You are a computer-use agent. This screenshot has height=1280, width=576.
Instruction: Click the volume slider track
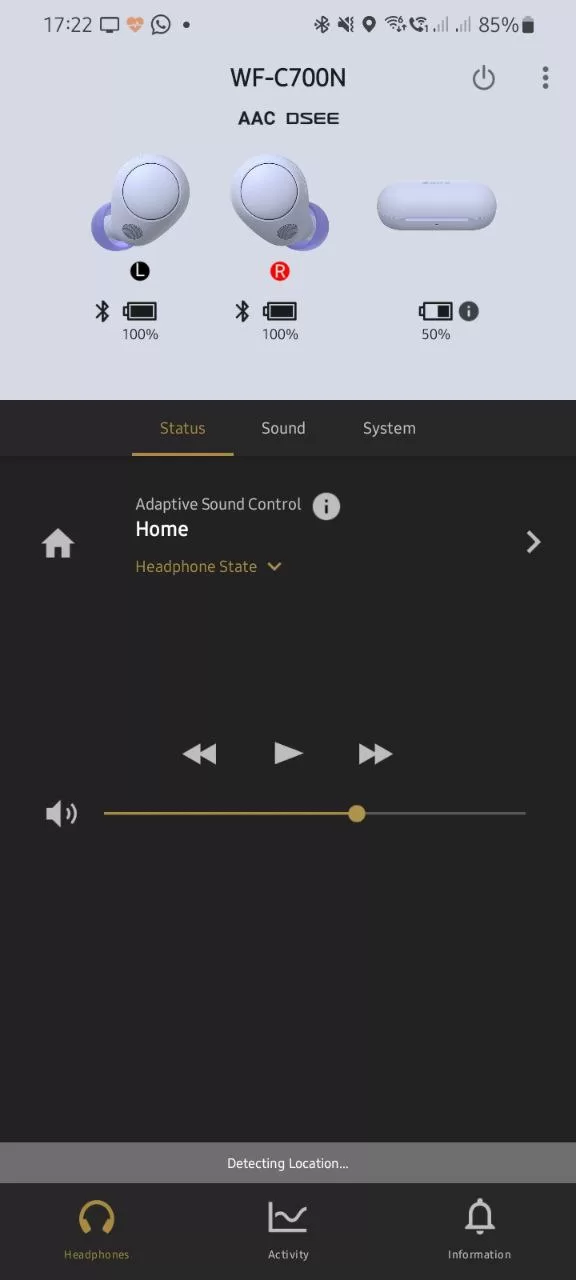tap(314, 814)
